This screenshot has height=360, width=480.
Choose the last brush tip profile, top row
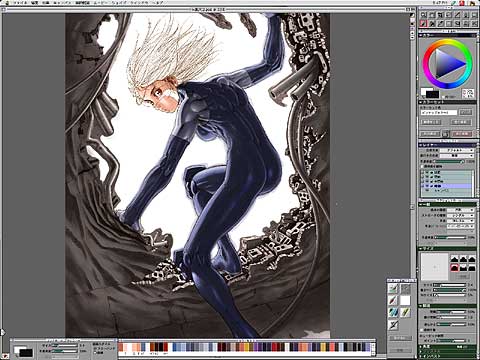(472, 259)
